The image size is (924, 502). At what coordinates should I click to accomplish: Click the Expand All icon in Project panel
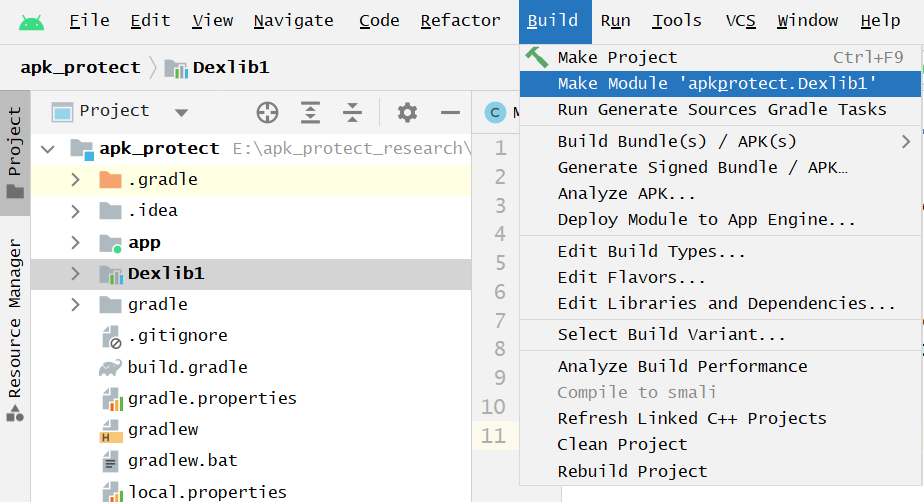[x=311, y=112]
